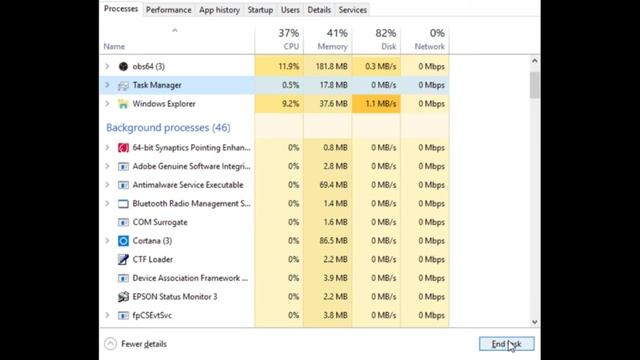Sort by the Memory column header

pyautogui.click(x=328, y=40)
